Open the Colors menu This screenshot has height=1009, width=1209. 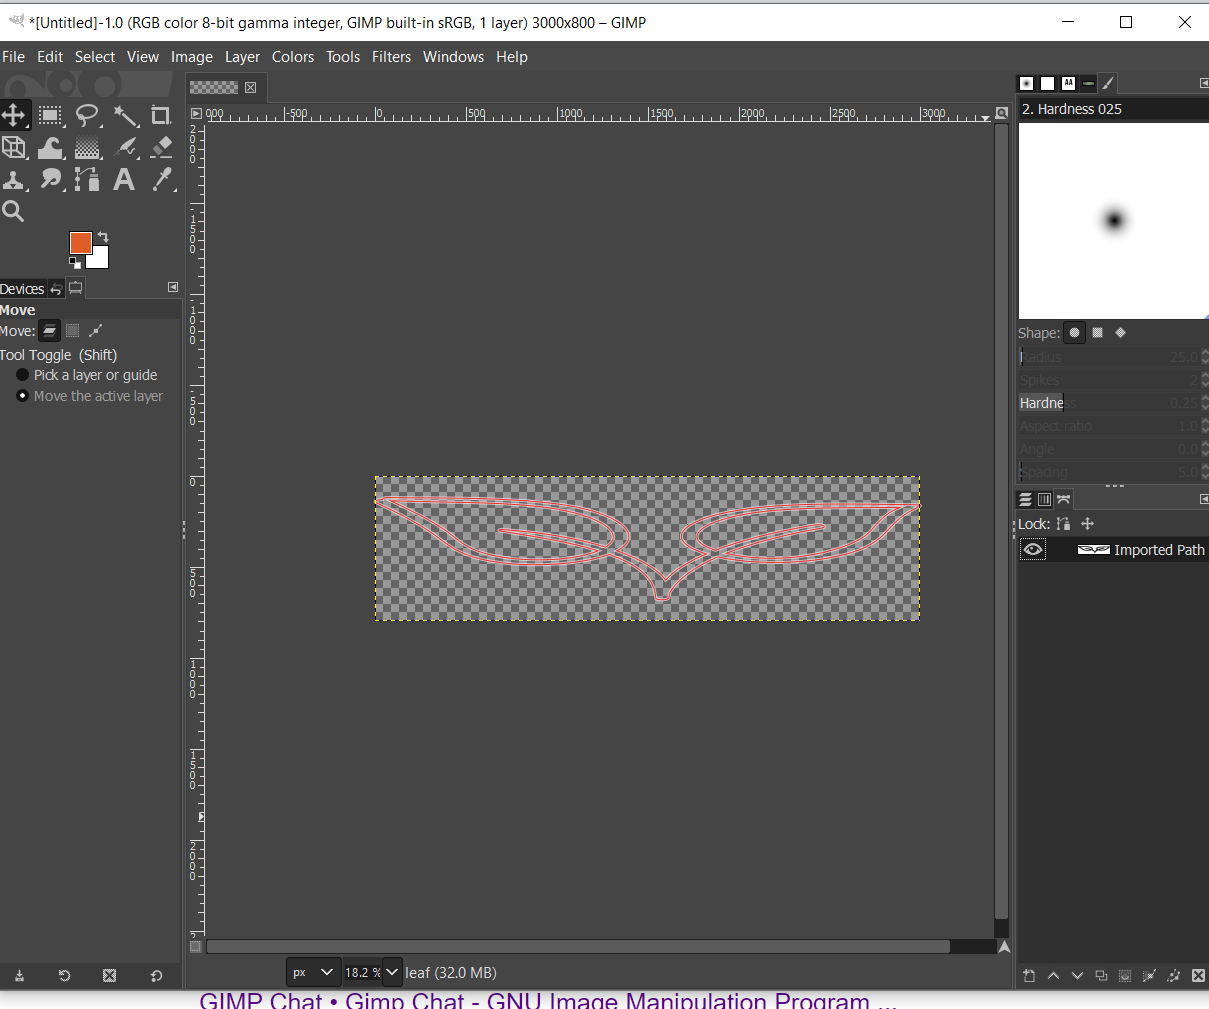292,57
